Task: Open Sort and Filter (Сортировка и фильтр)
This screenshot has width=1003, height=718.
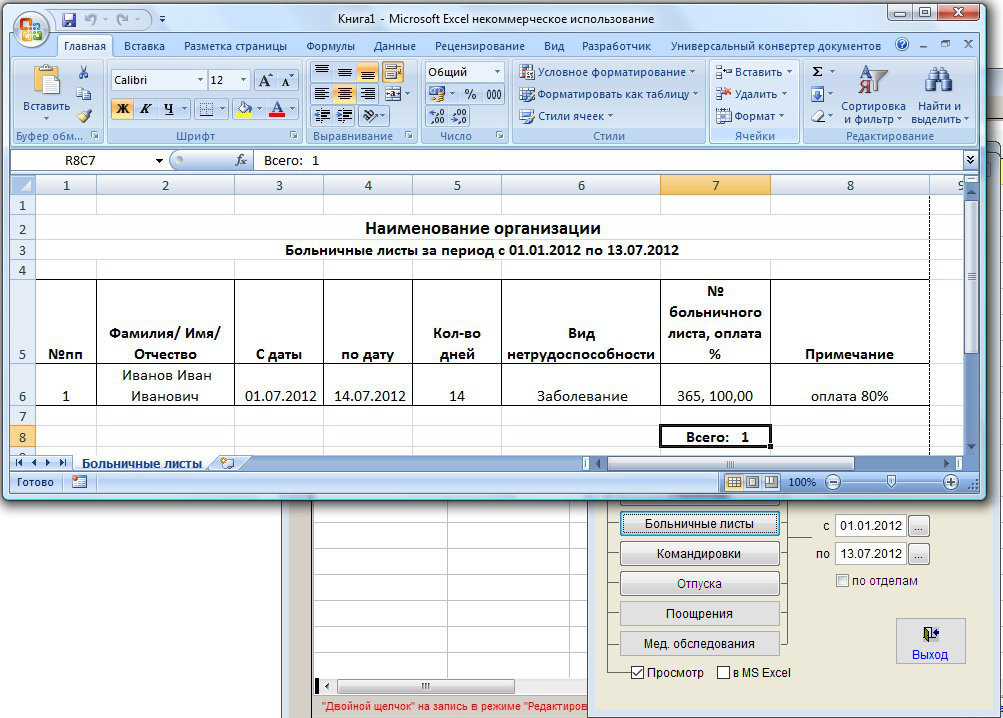Action: click(873, 95)
